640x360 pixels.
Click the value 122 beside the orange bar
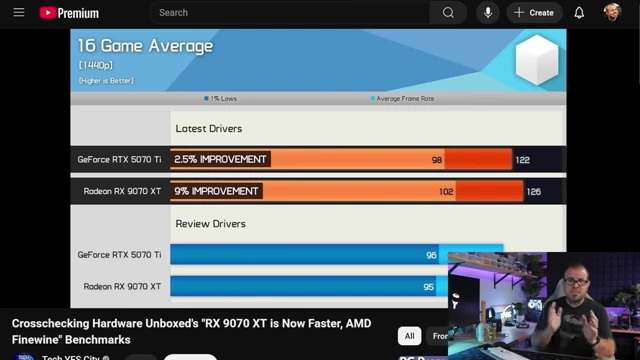click(x=522, y=160)
